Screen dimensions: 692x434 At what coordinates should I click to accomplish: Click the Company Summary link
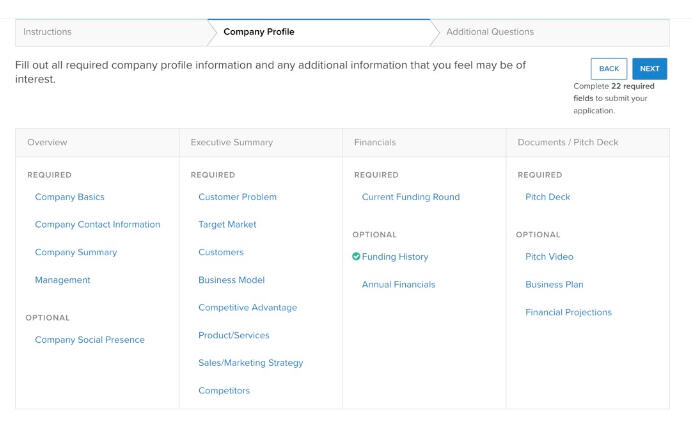(76, 253)
